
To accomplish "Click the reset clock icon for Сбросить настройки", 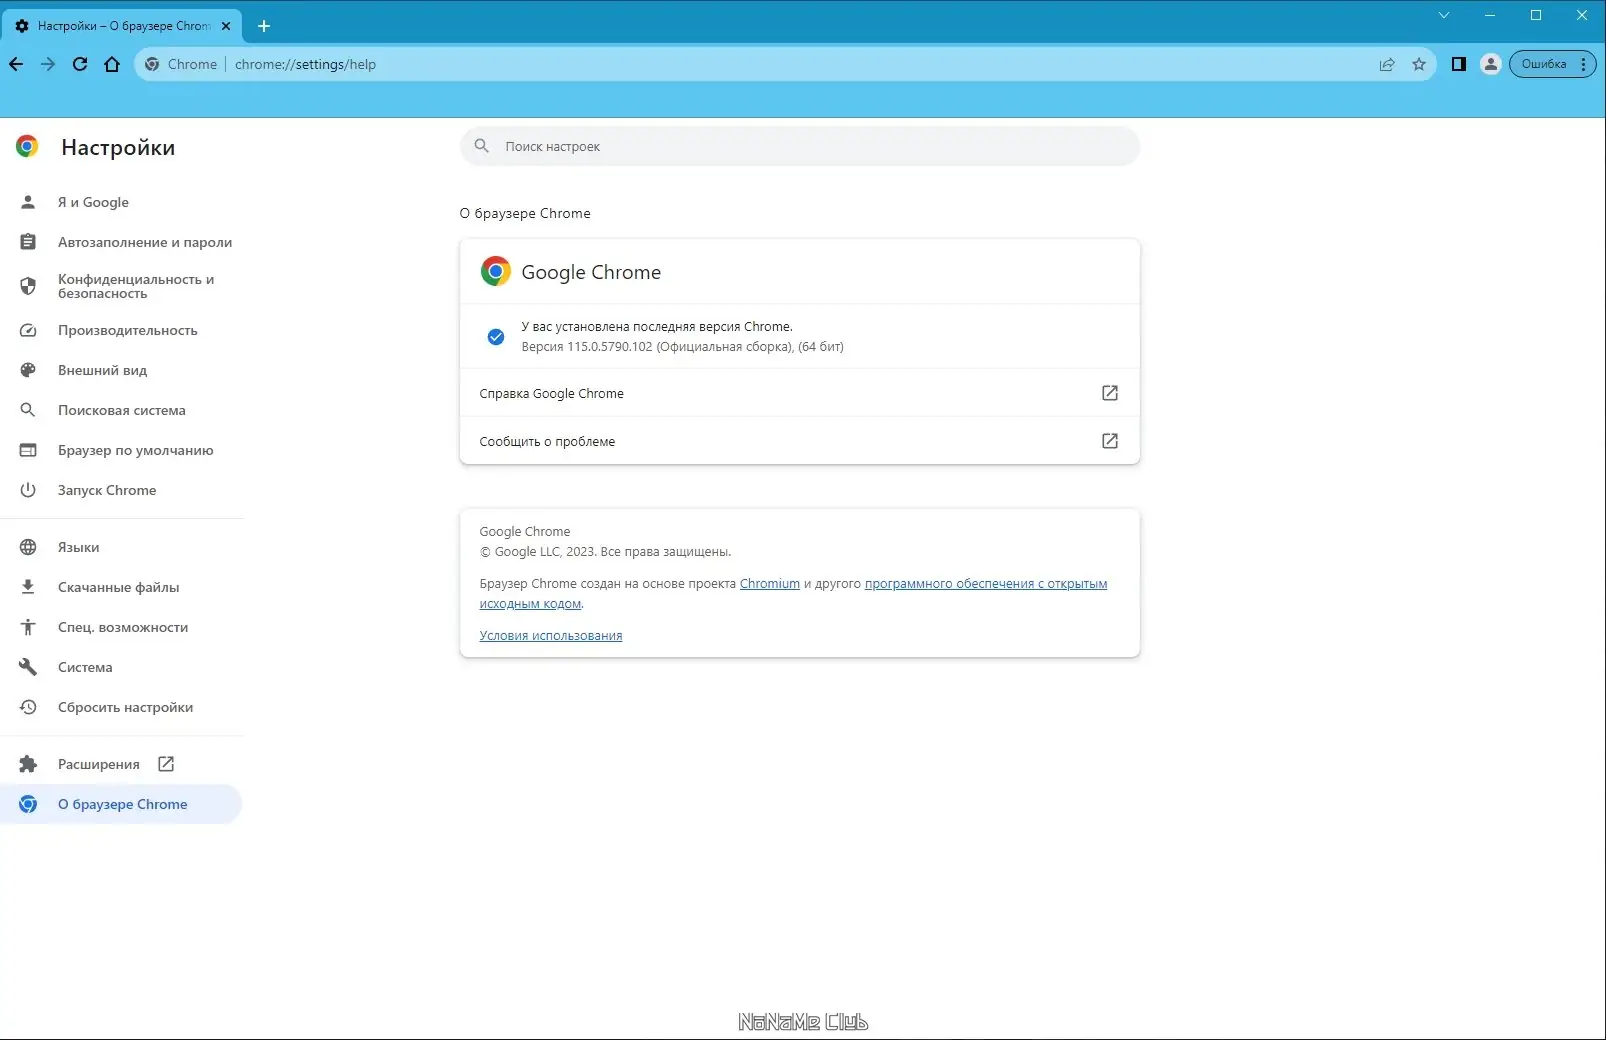I will click(28, 707).
